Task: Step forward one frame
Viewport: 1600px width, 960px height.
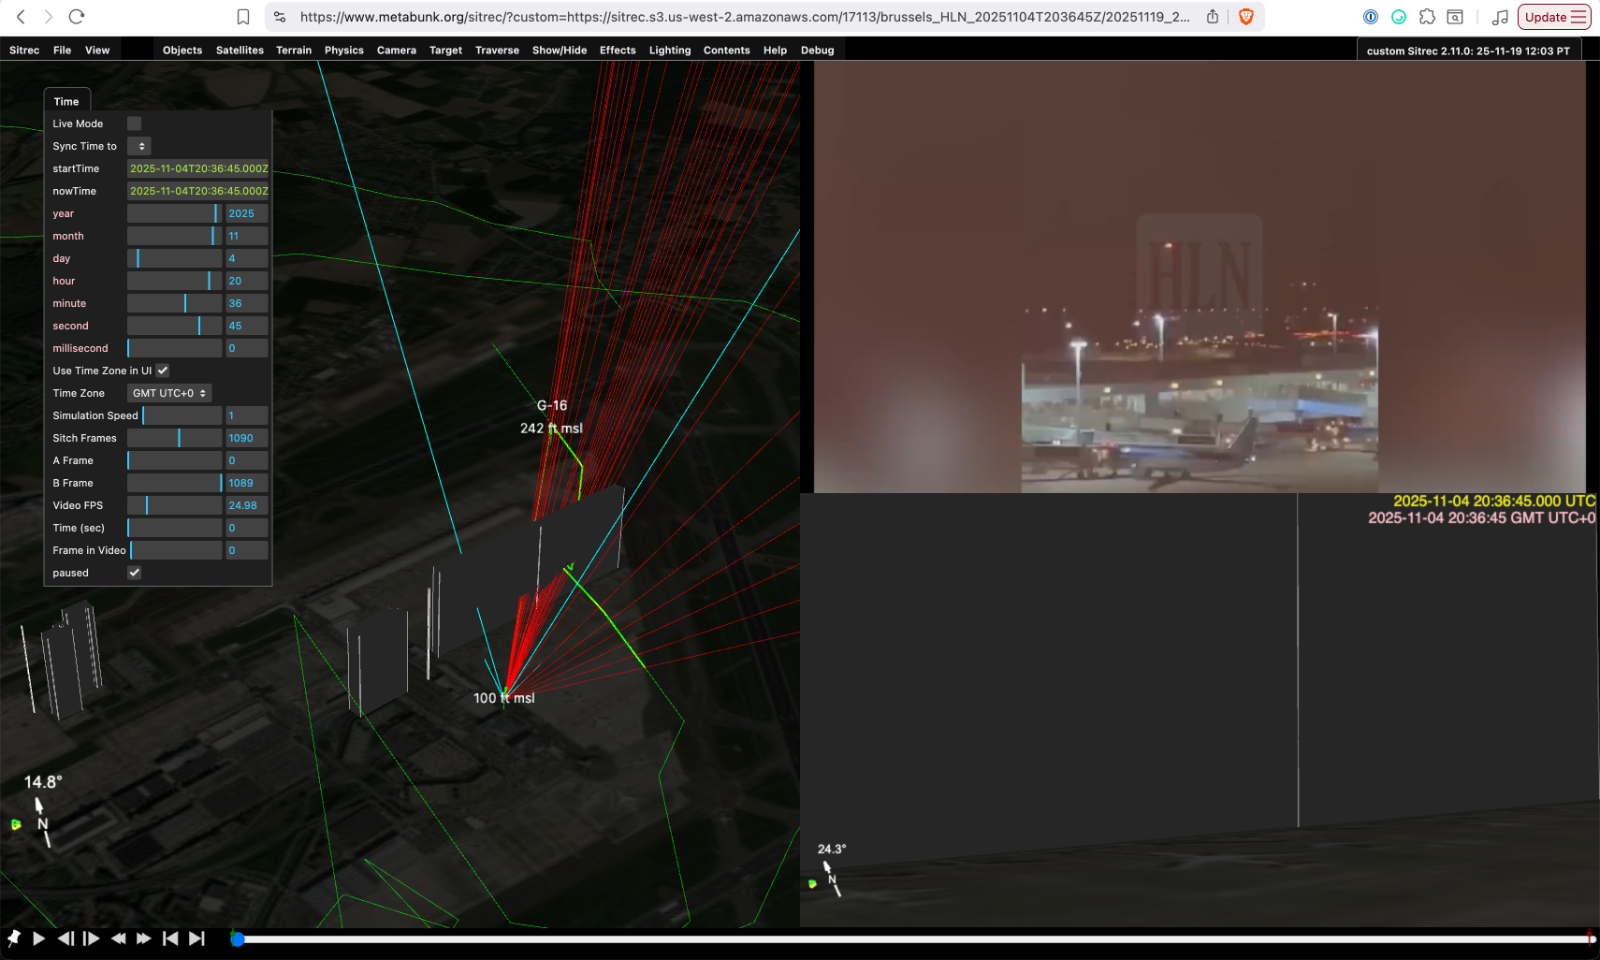Action: [x=89, y=938]
